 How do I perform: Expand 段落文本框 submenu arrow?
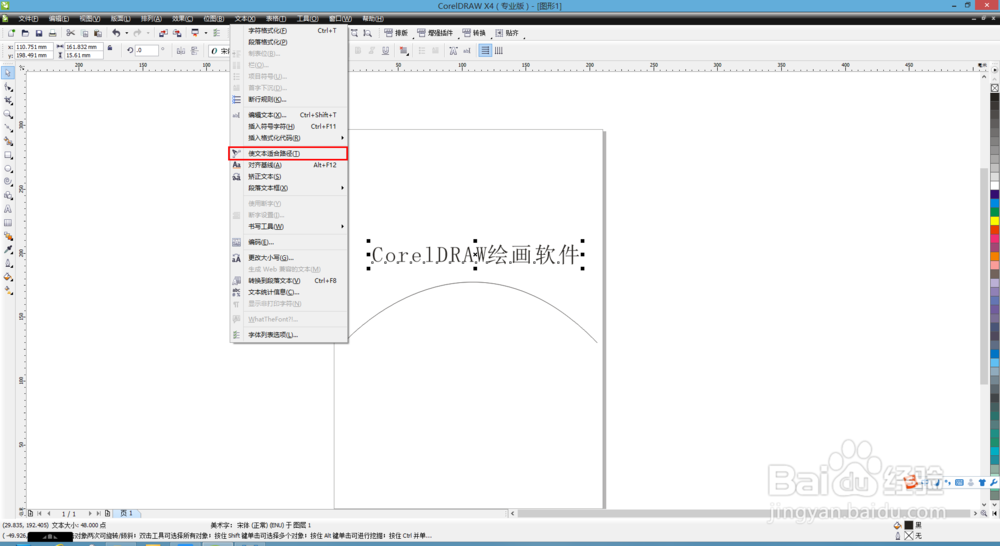[x=342, y=188]
